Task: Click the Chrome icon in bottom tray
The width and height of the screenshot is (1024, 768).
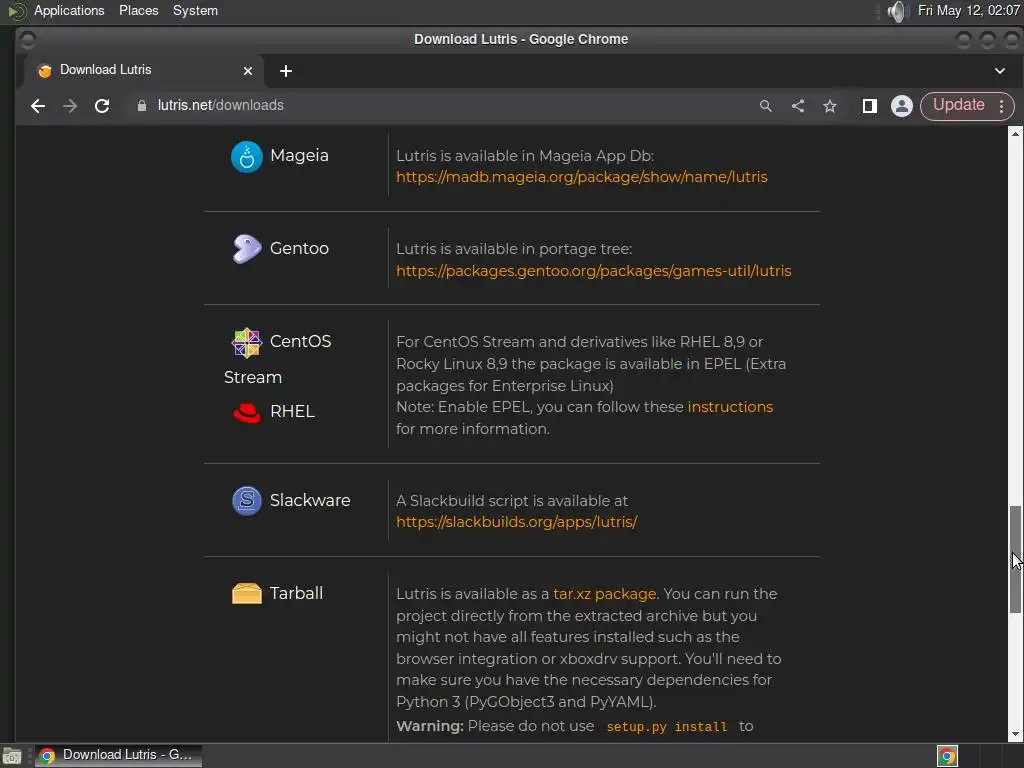Action: pyautogui.click(x=947, y=756)
